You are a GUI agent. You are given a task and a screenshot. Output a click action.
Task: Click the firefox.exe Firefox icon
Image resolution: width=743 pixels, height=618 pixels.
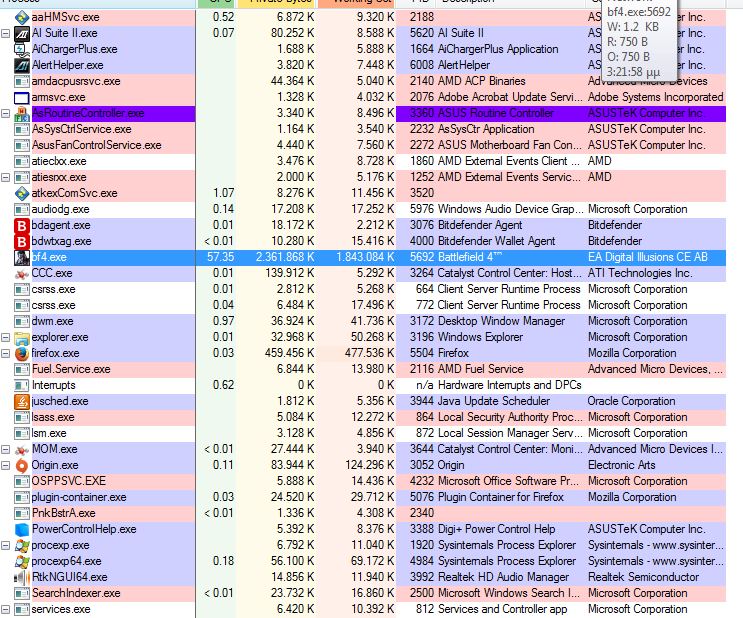click(22, 354)
